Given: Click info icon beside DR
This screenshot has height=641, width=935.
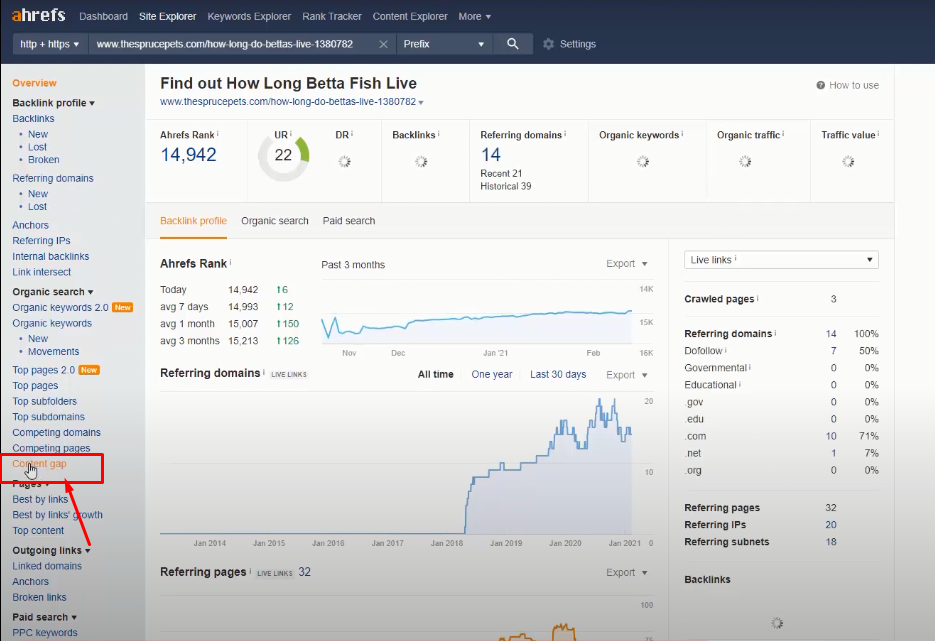Looking at the screenshot, I should (352, 134).
